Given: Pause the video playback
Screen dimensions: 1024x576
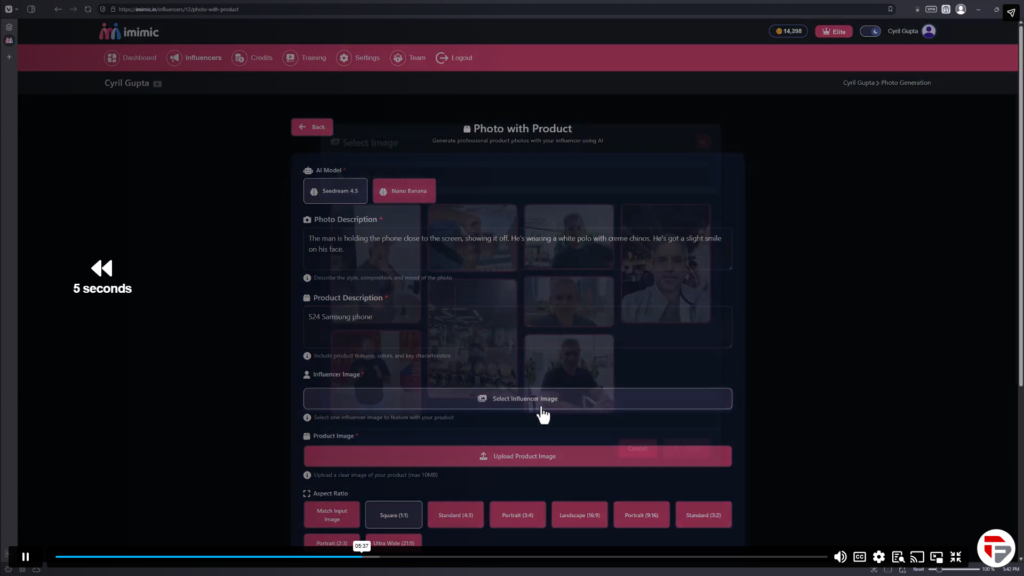Looking at the screenshot, I should [x=25, y=557].
